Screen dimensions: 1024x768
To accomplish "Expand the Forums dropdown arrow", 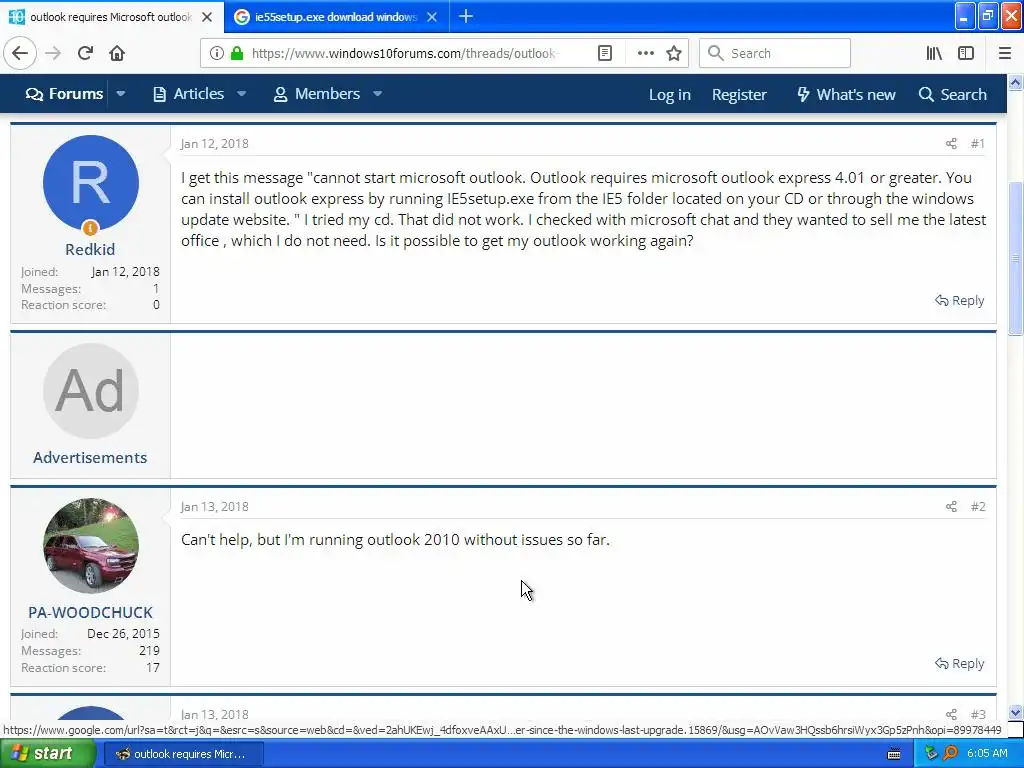I will tap(121, 94).
